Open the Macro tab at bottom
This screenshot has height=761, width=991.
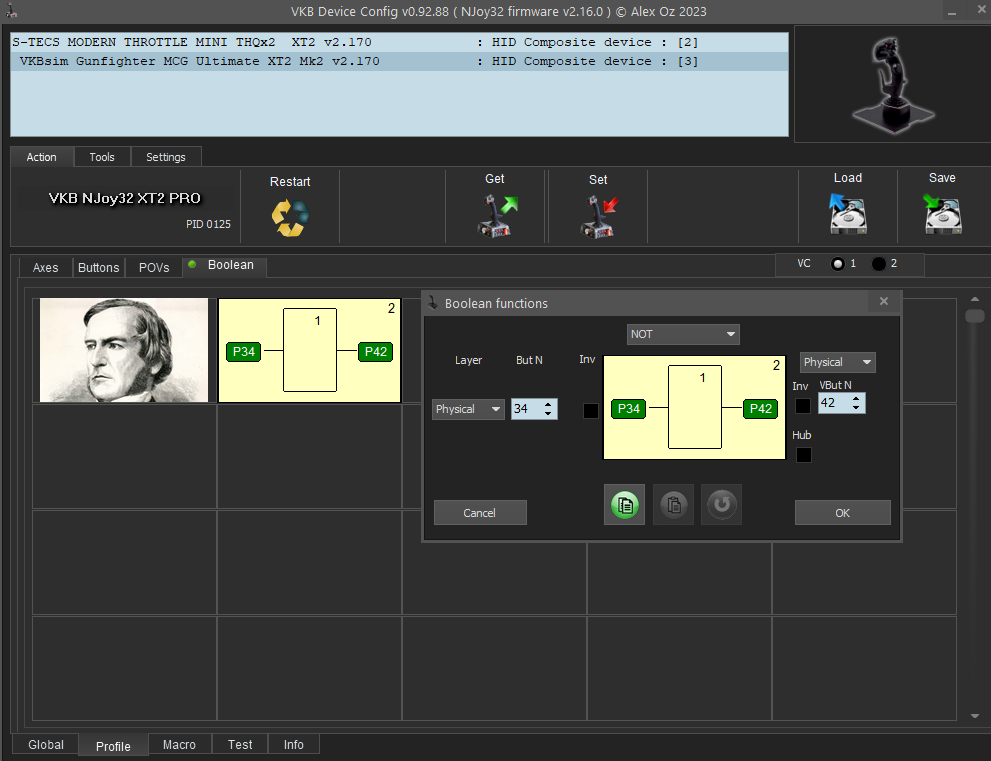[179, 745]
